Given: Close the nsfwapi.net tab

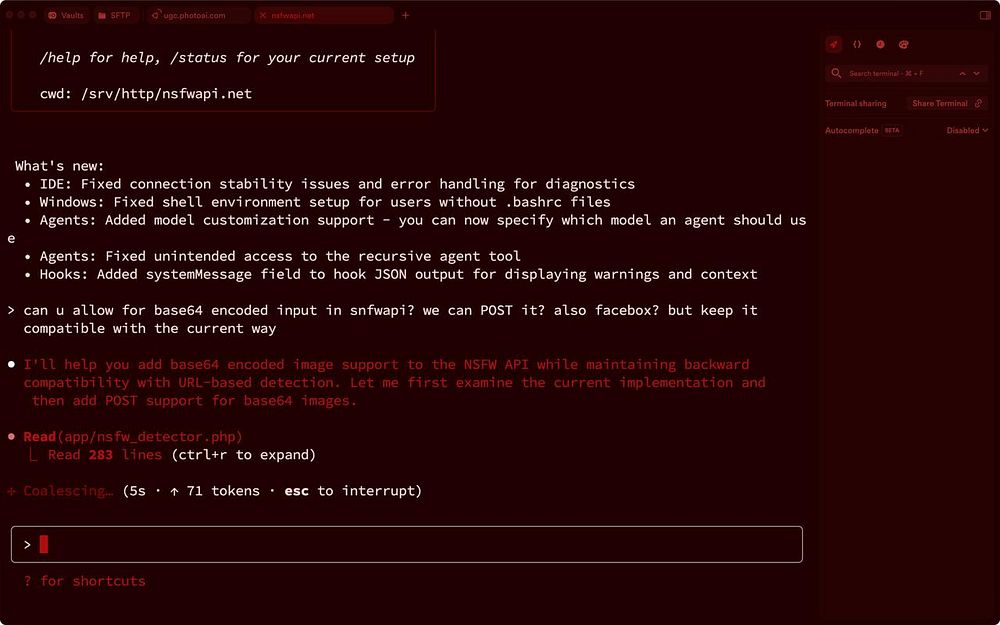Looking at the screenshot, I should coord(263,16).
